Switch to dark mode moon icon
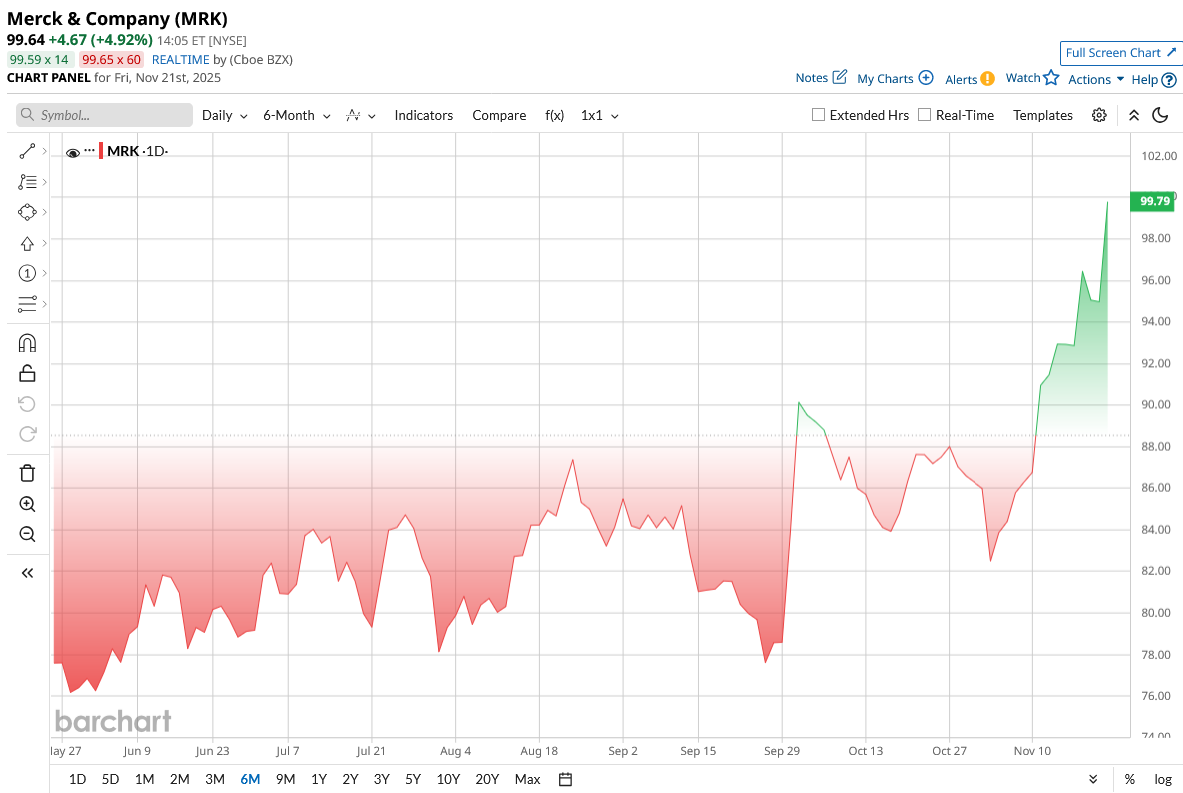The width and height of the screenshot is (1183, 793). click(1160, 115)
